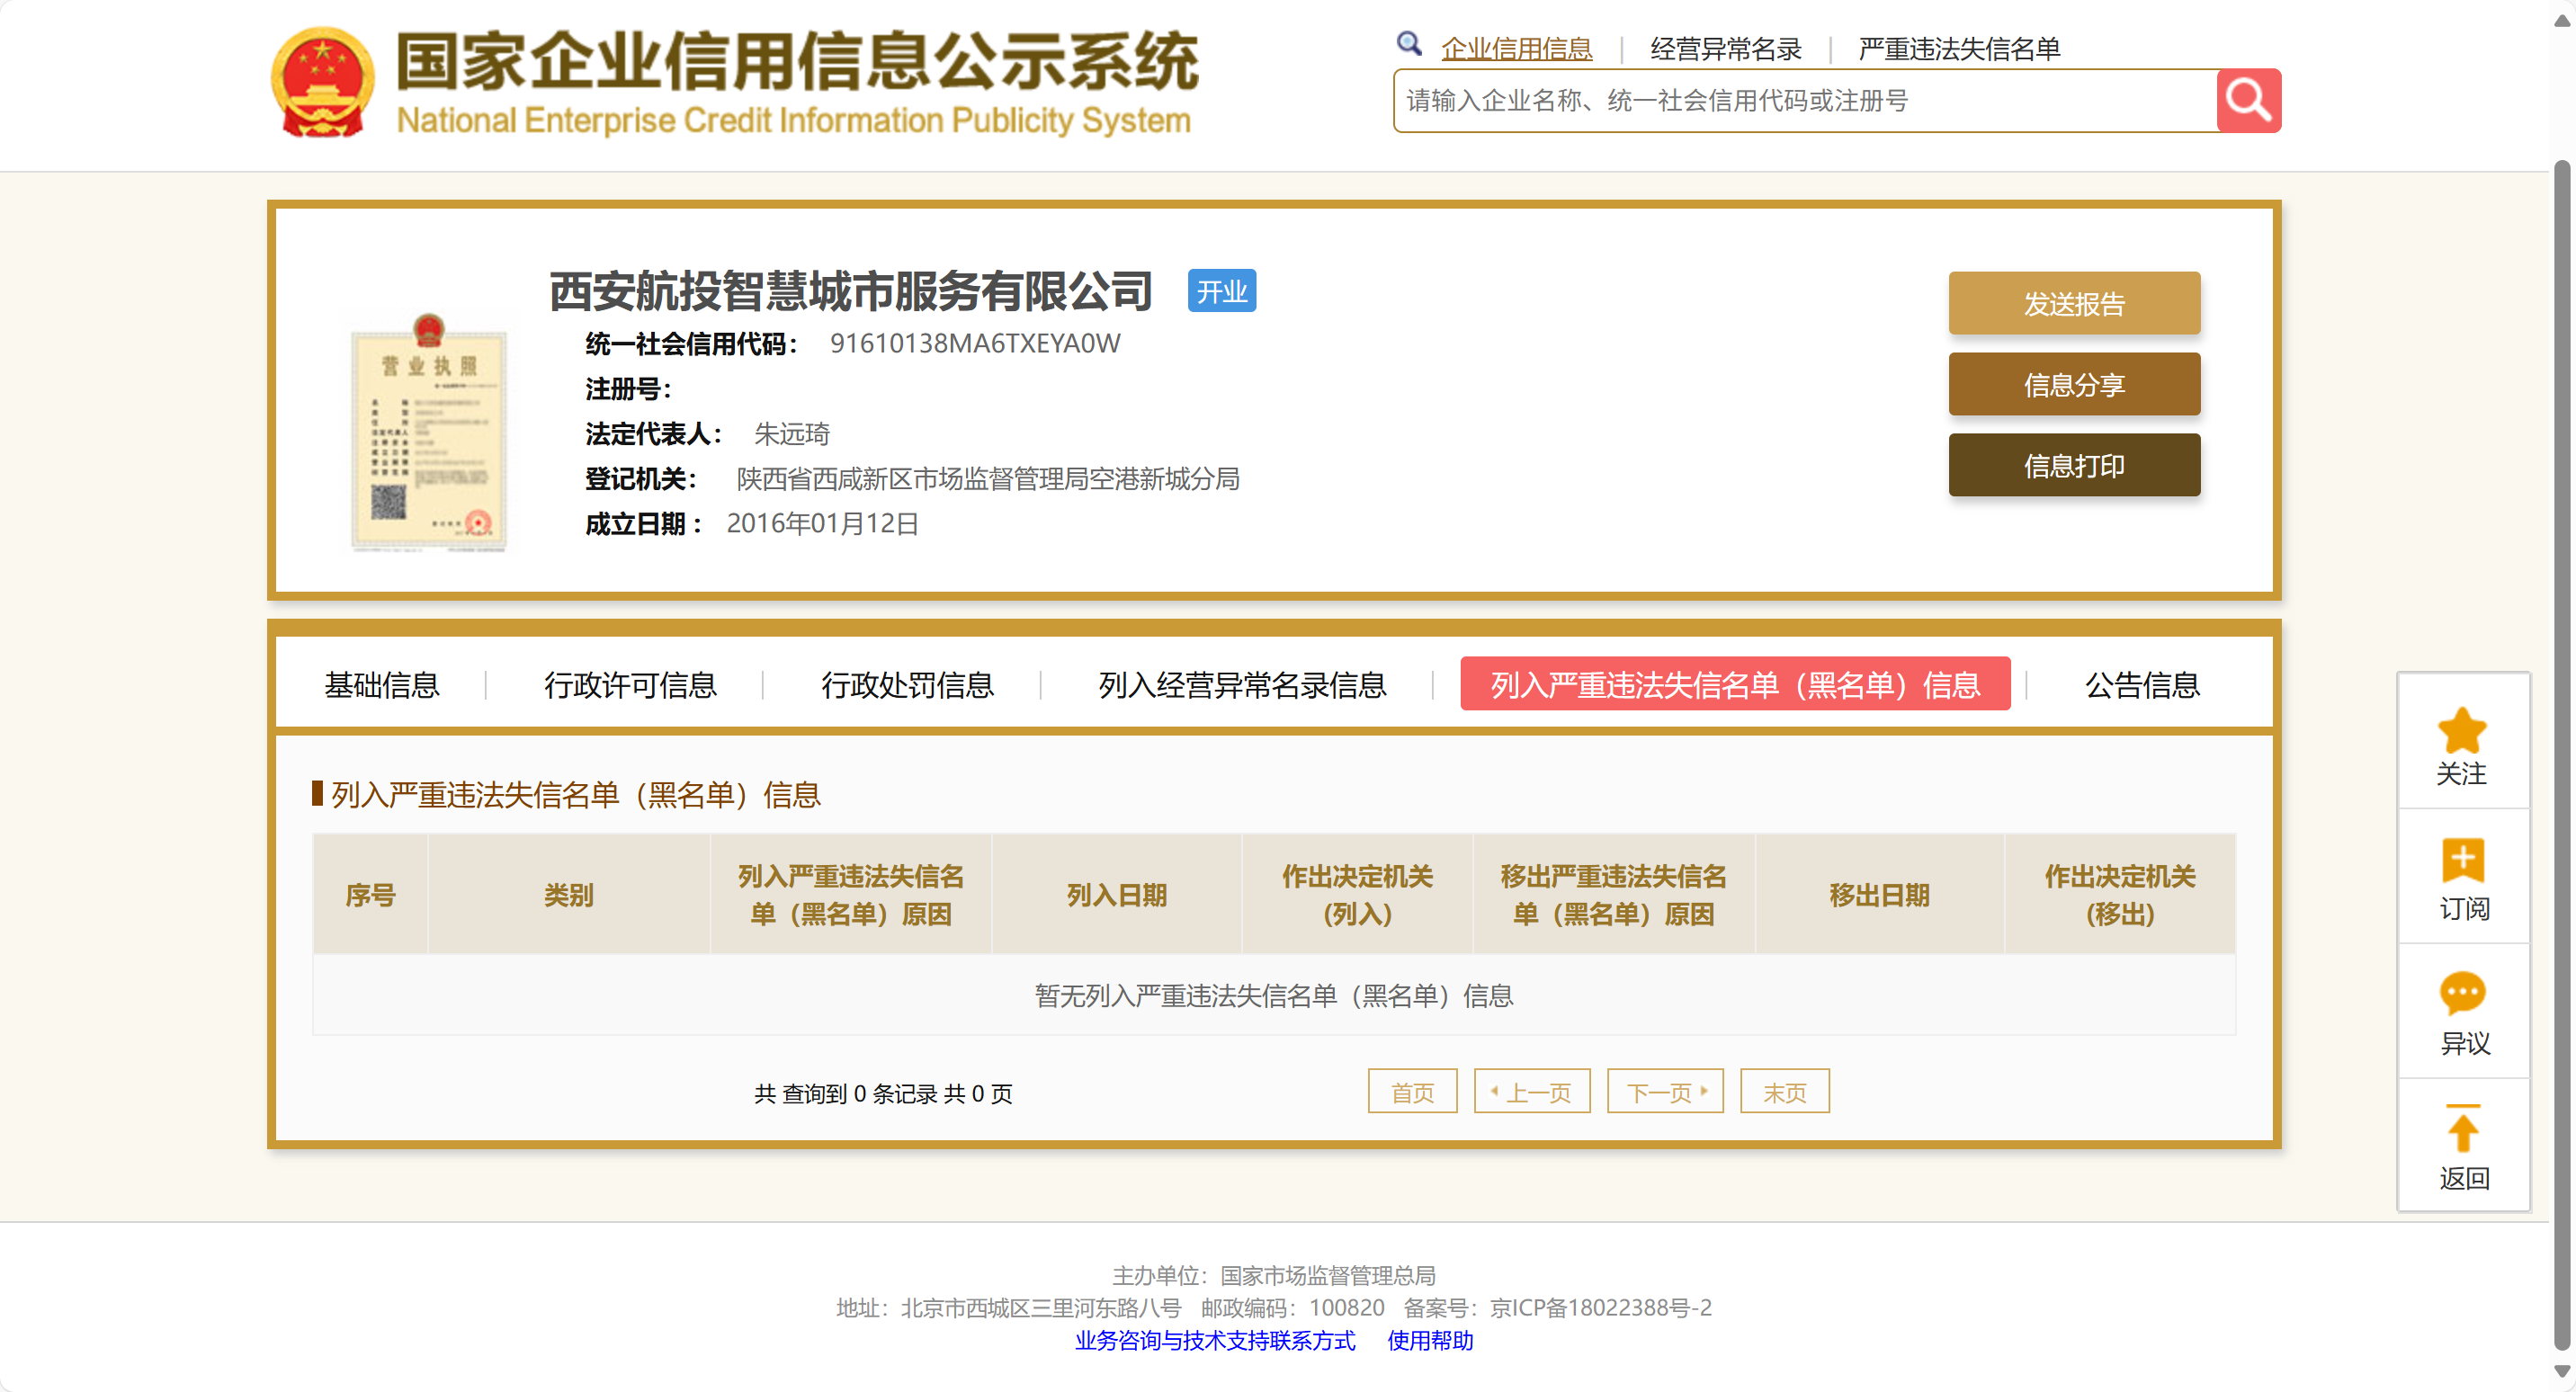Go to 下一页 next page
This screenshot has width=2576, height=1392.
click(x=1664, y=1092)
